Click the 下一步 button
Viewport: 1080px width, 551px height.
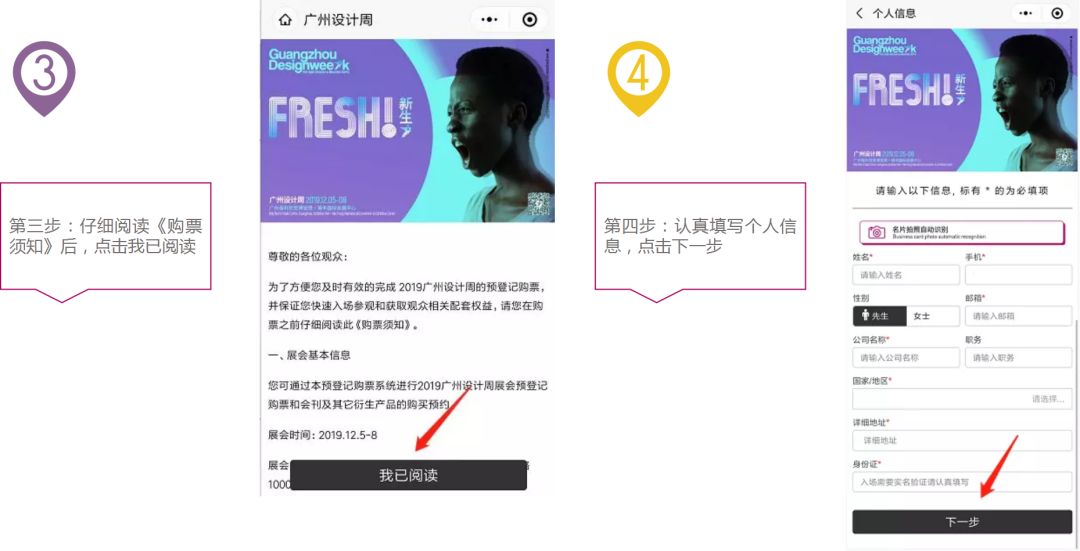point(962,522)
